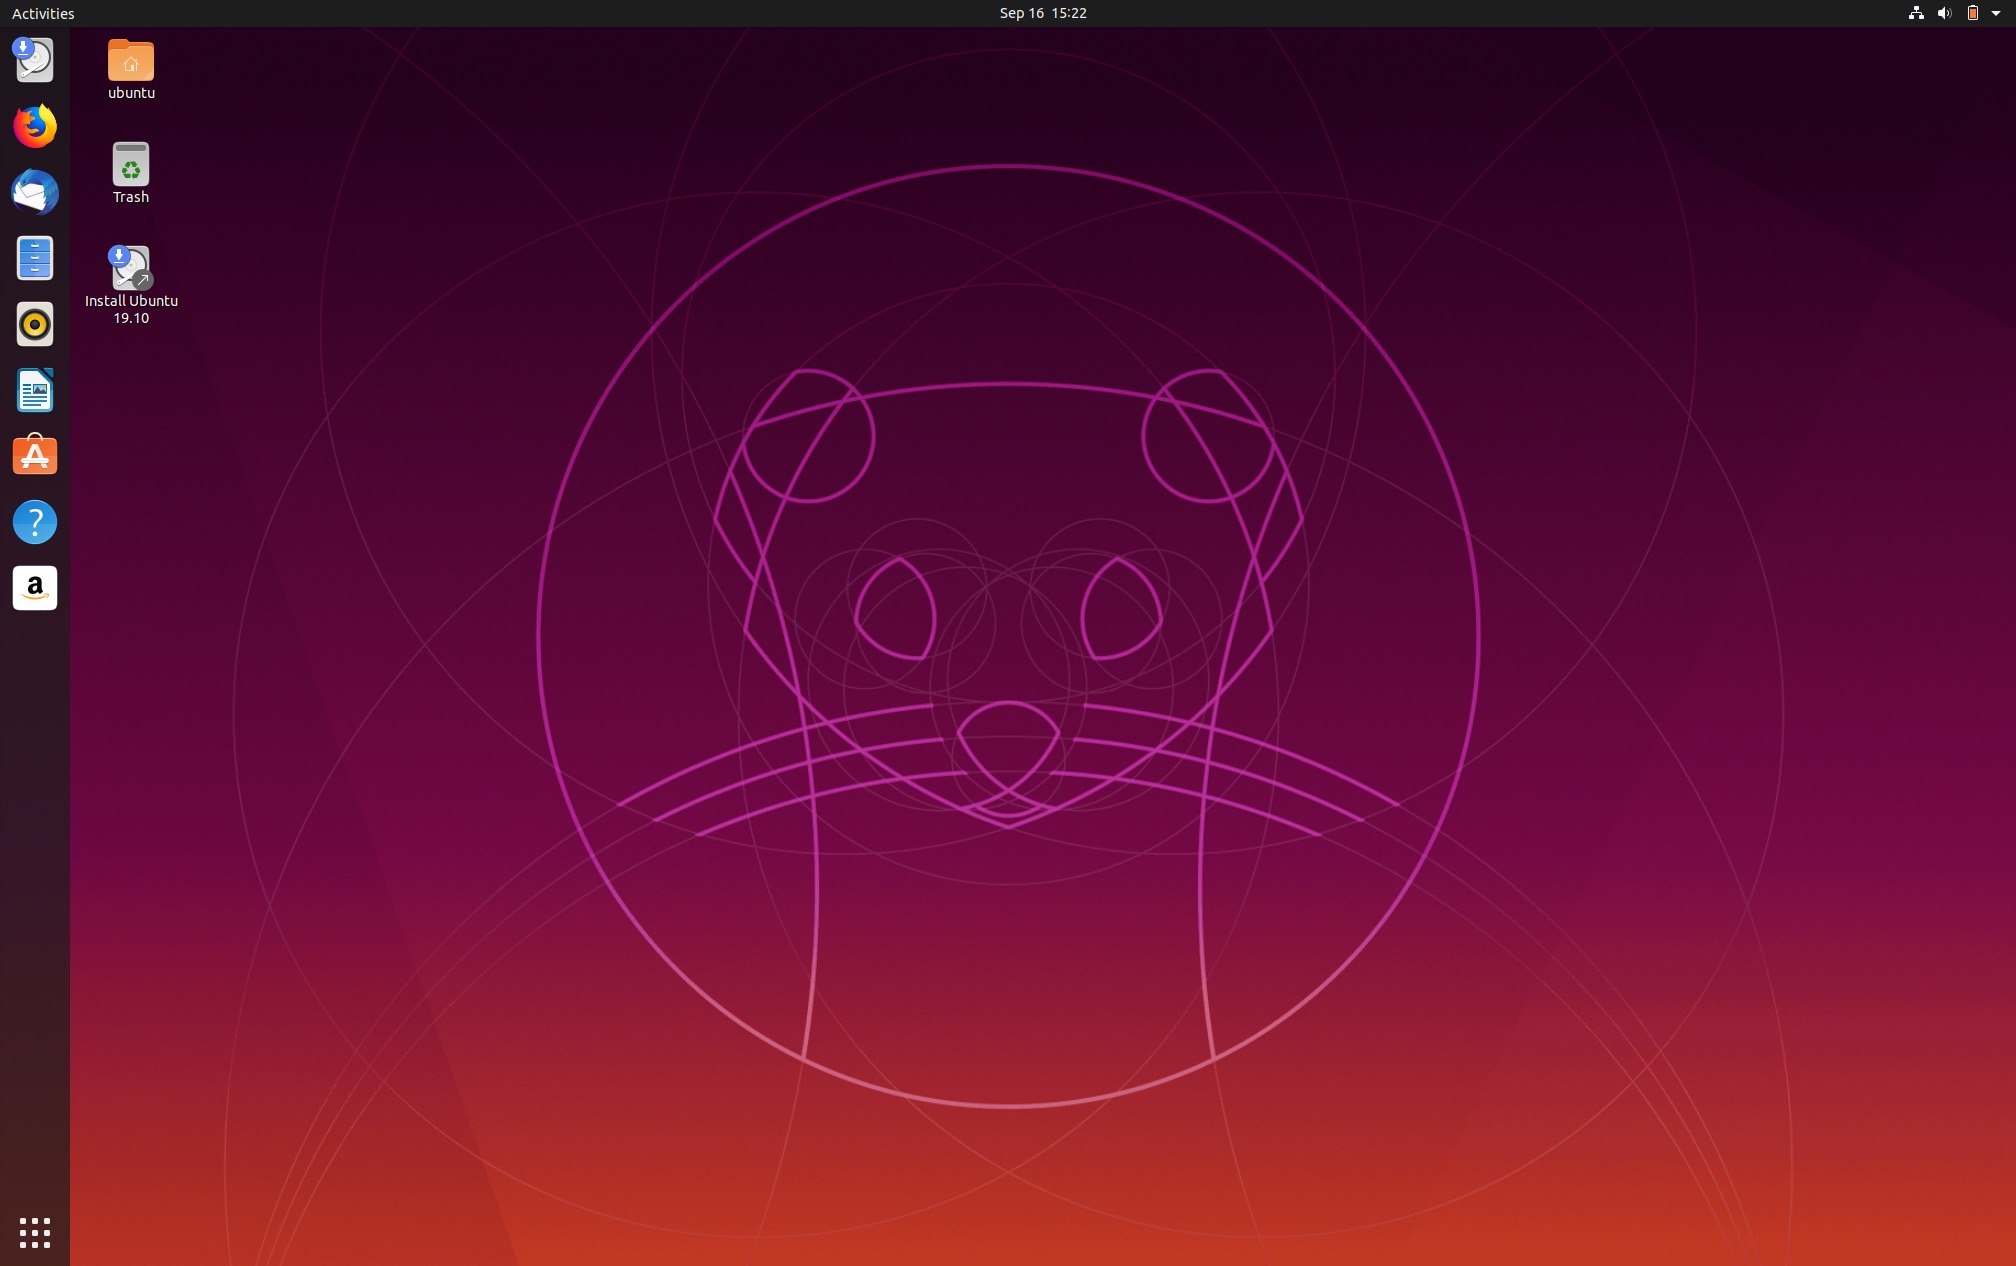The height and width of the screenshot is (1266, 2016).
Task: Click the Show Applications grid
Action: tap(35, 1232)
